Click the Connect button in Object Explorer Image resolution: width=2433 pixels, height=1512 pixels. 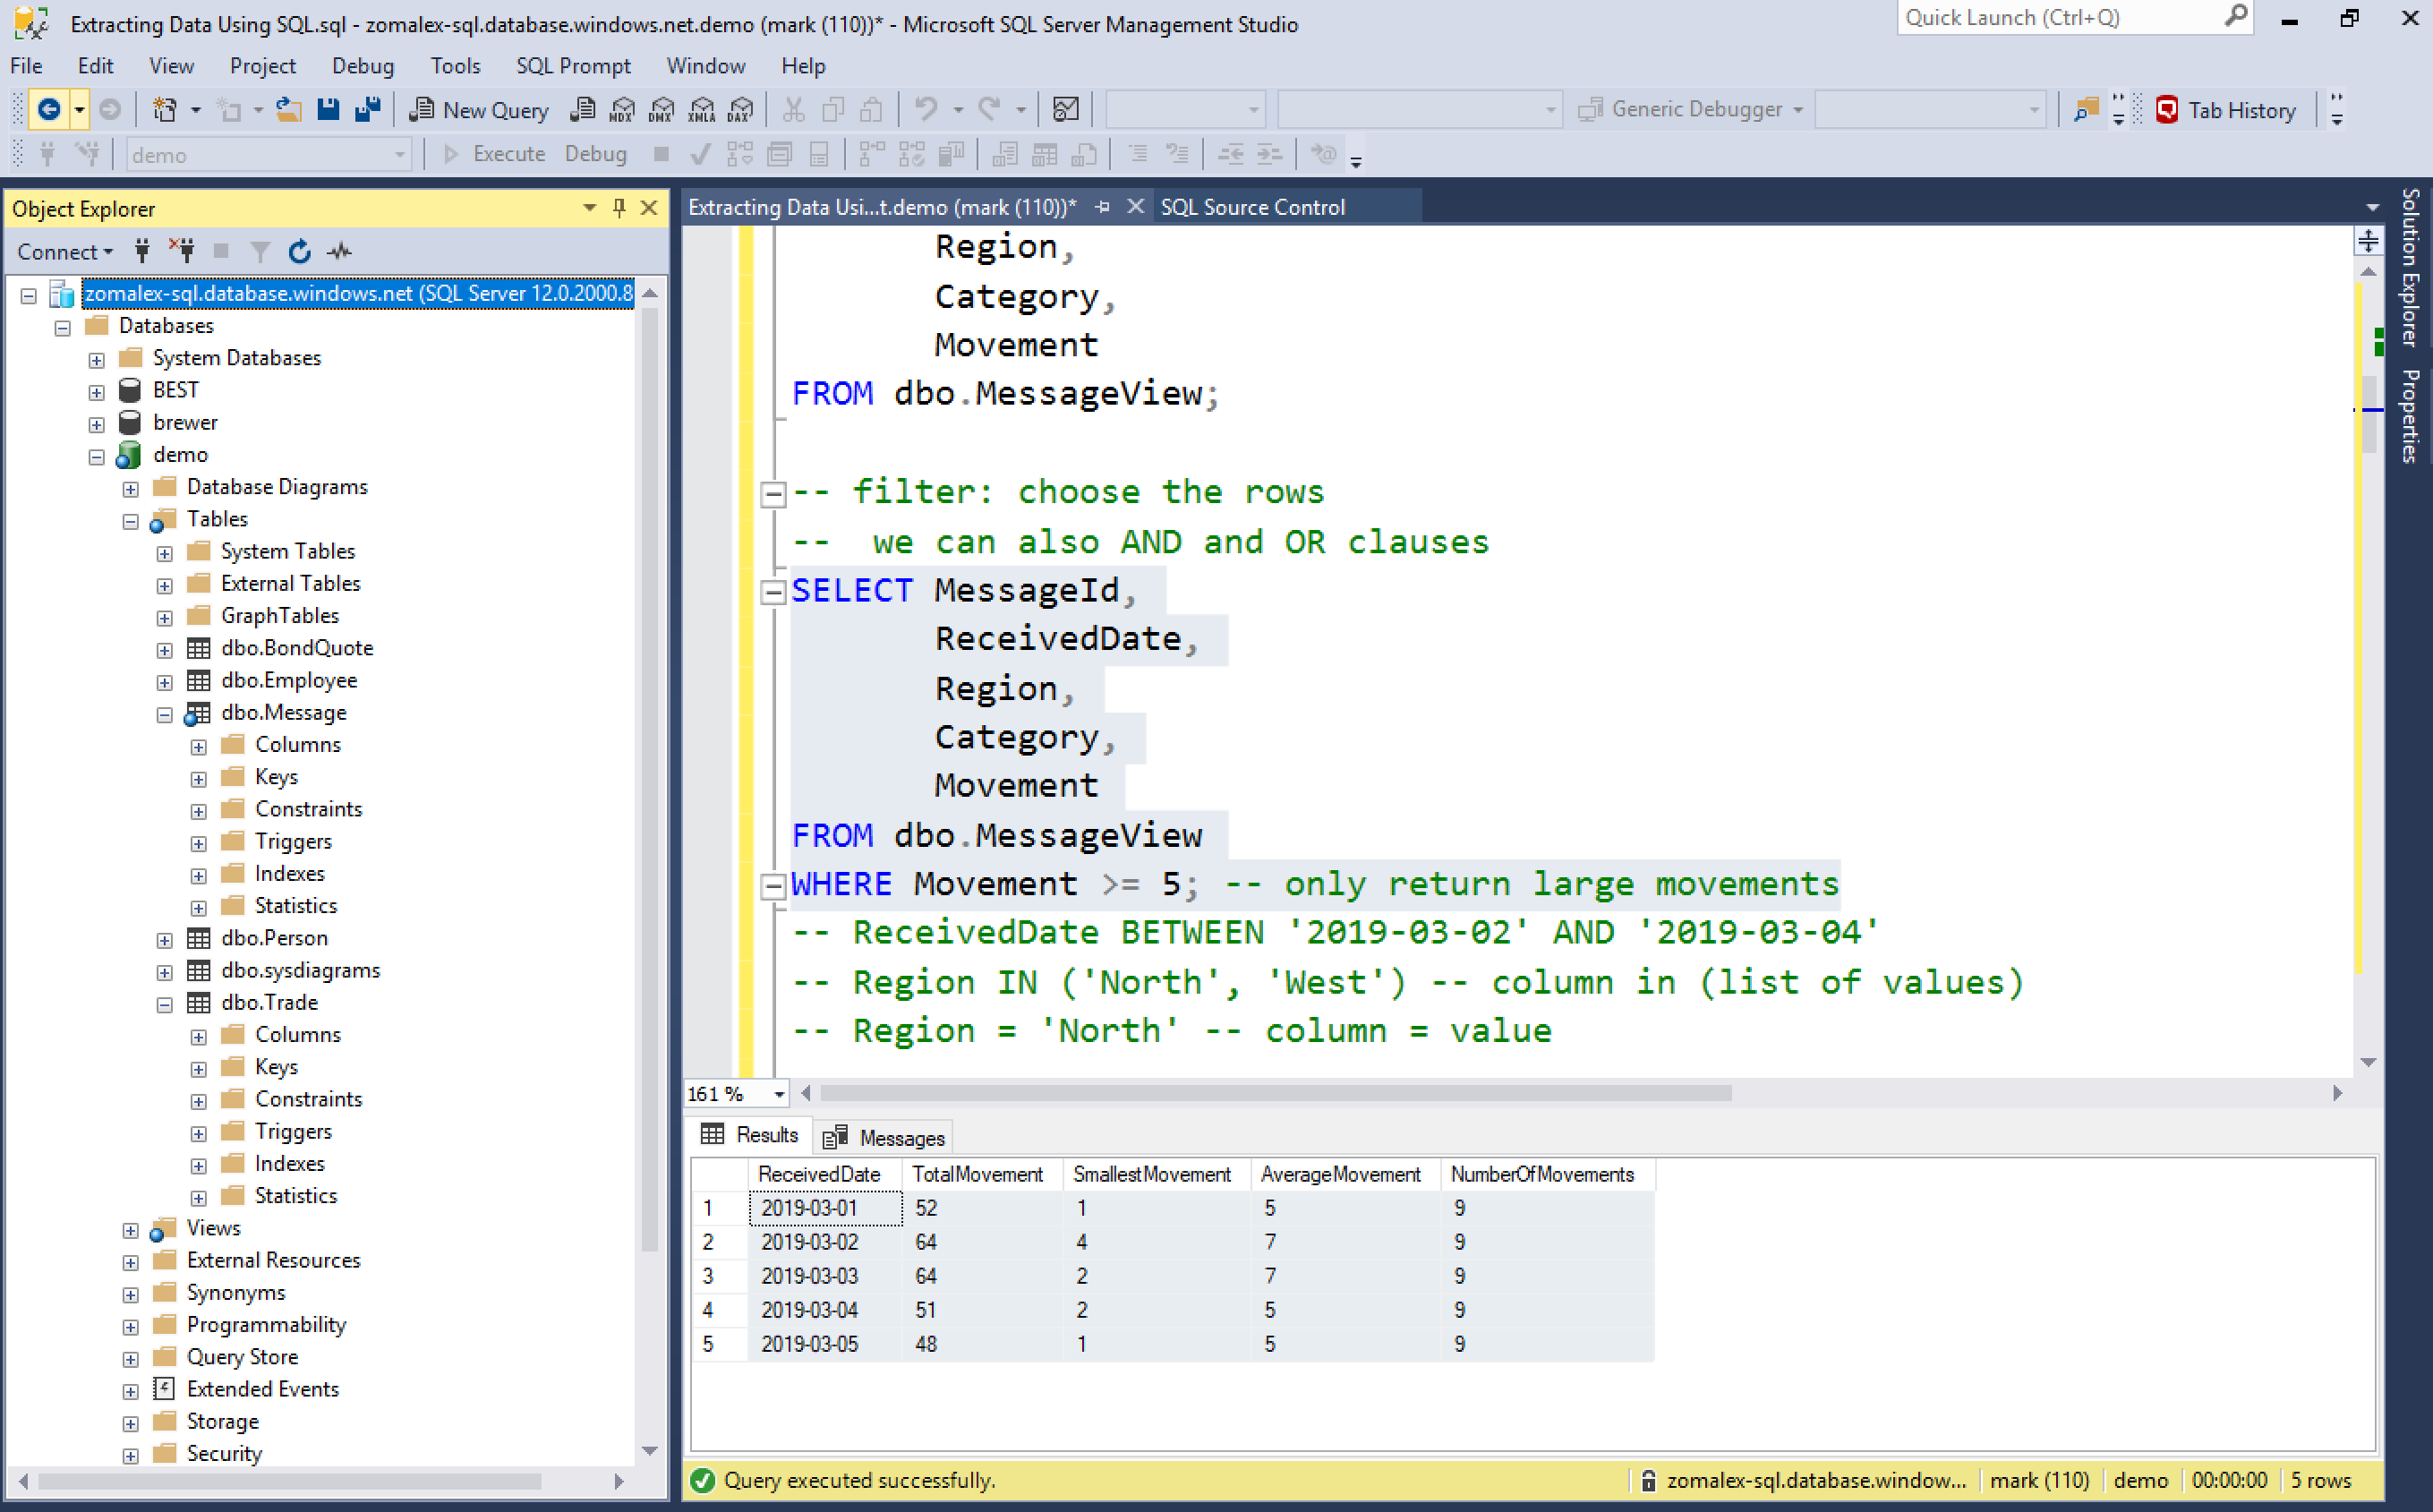(59, 251)
